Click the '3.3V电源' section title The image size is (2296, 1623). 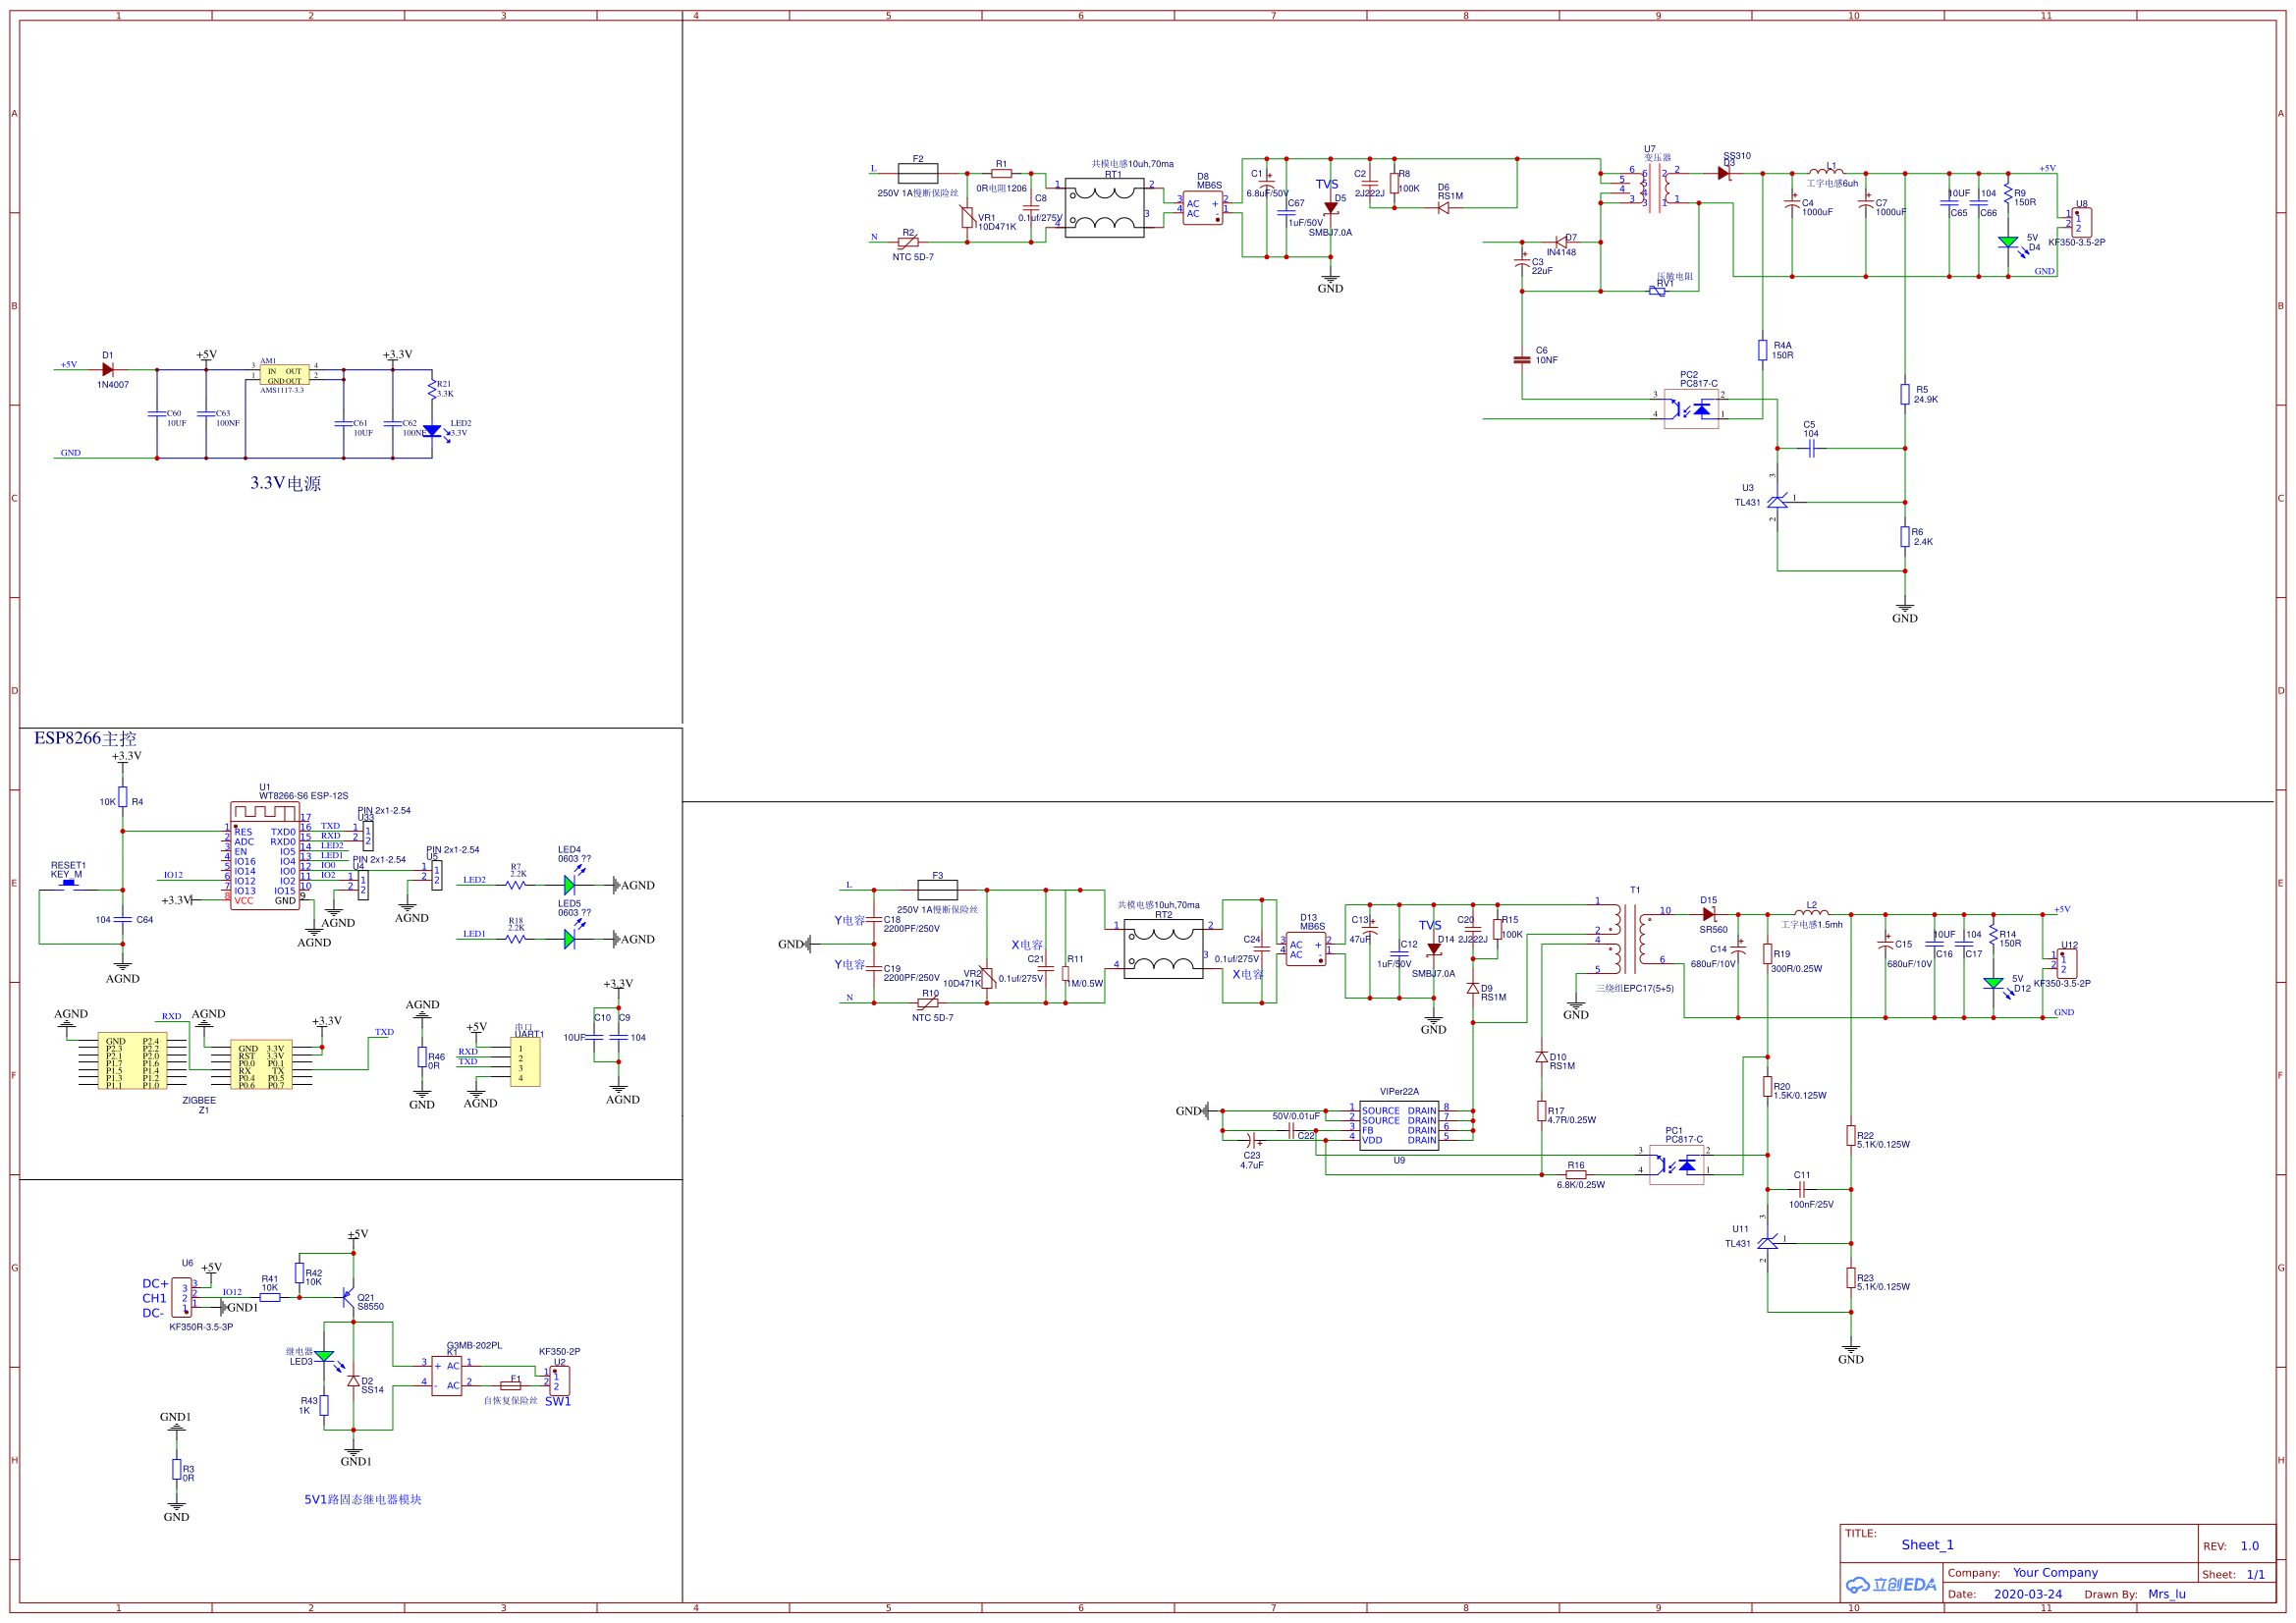tap(286, 483)
